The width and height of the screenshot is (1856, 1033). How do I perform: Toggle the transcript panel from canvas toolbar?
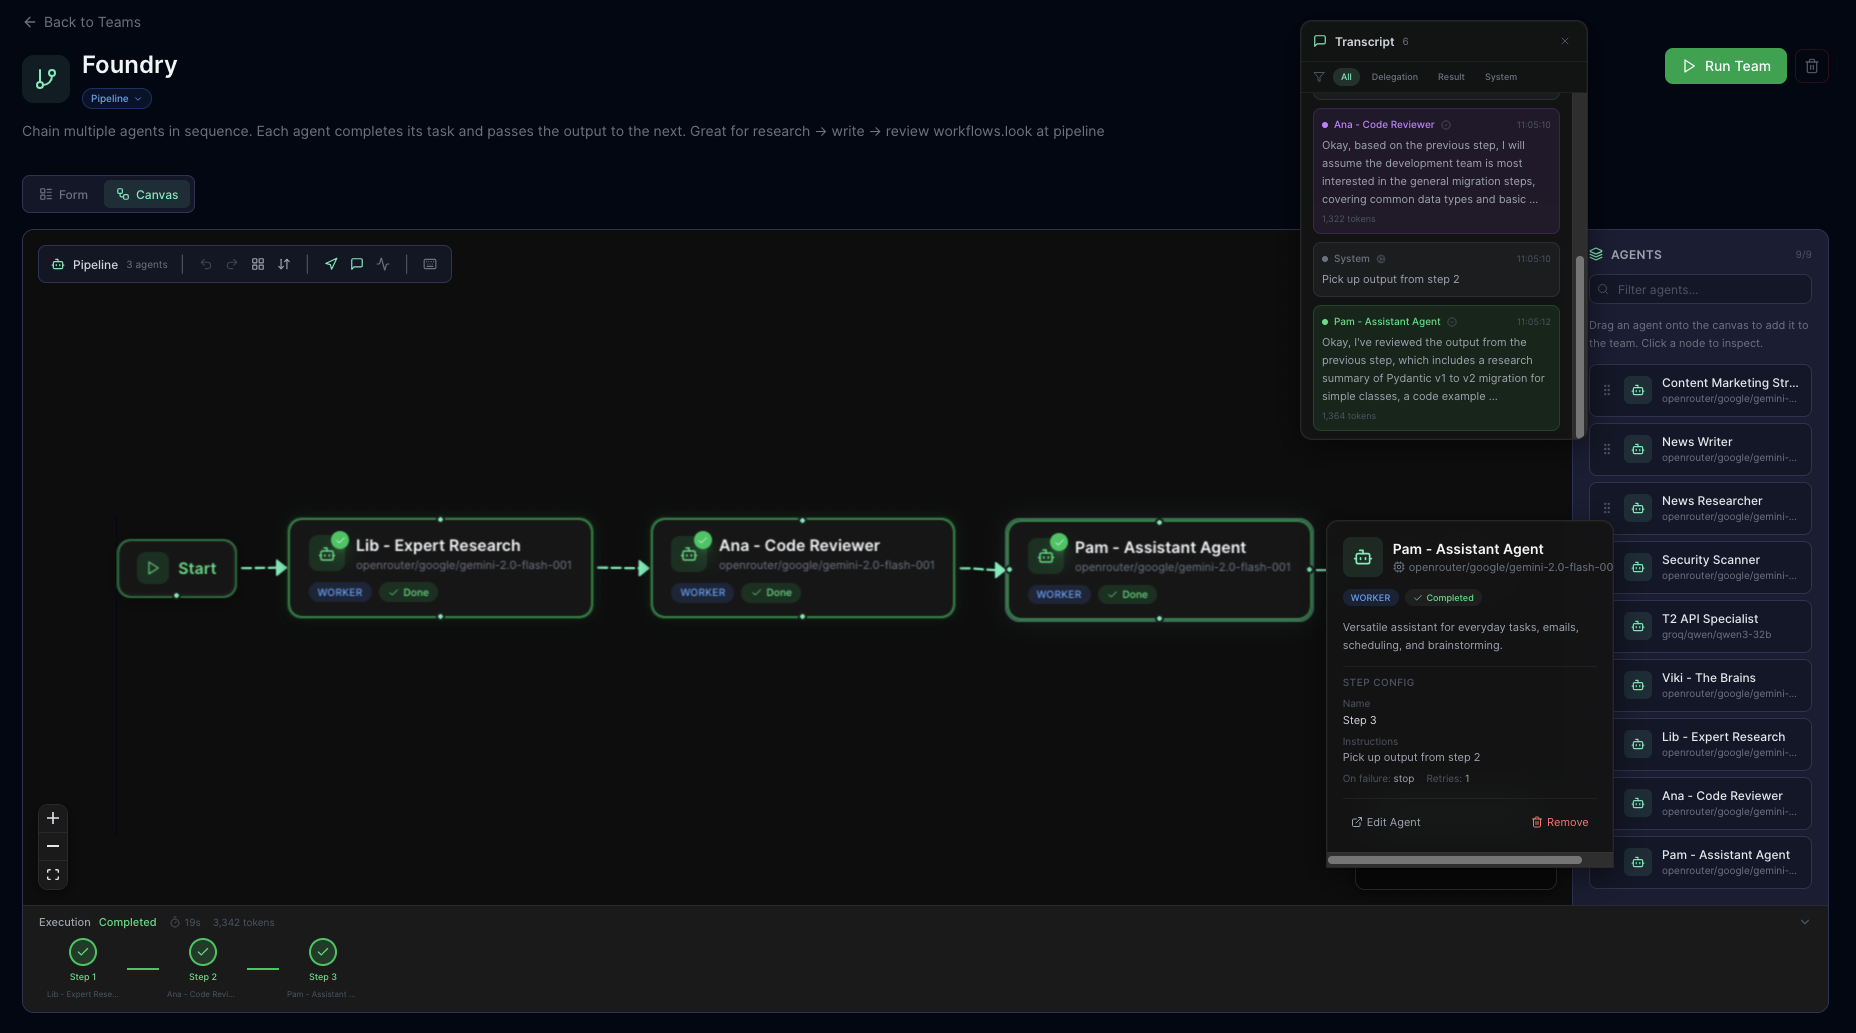click(357, 264)
